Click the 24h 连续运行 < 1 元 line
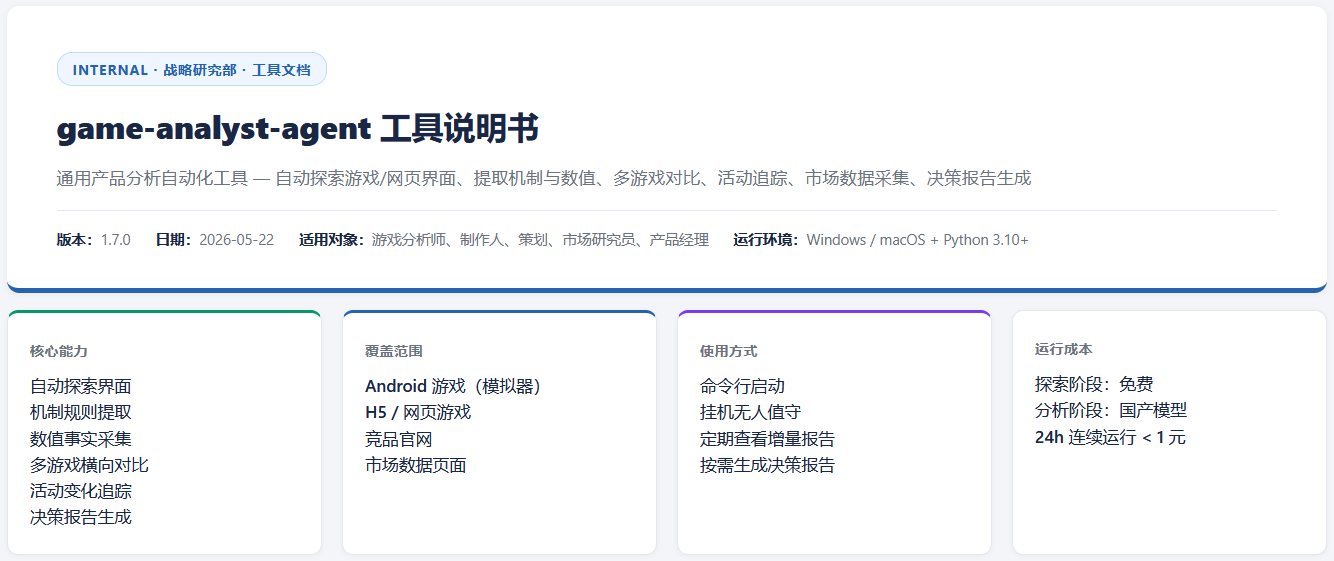Image resolution: width=1334 pixels, height=561 pixels. 1110,437
